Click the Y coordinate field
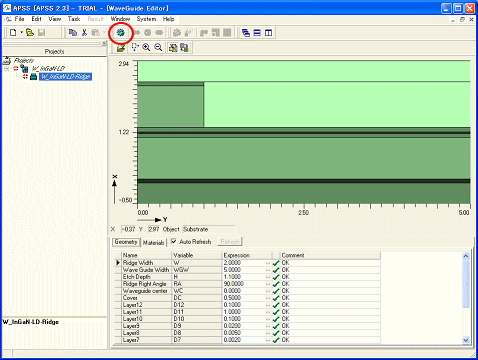Image resolution: width=478 pixels, height=360 pixels. pos(154,229)
